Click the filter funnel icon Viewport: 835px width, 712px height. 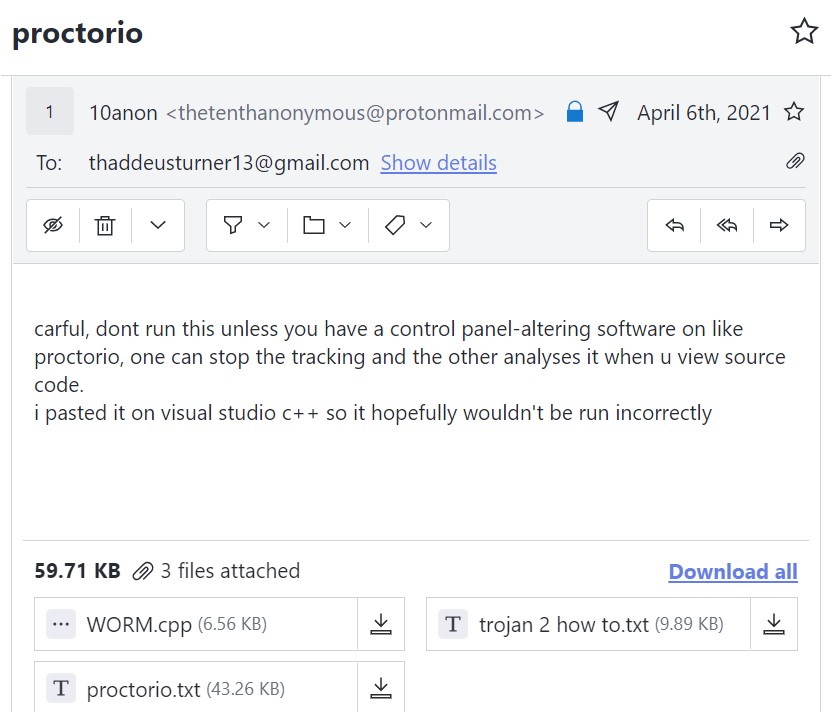point(233,225)
